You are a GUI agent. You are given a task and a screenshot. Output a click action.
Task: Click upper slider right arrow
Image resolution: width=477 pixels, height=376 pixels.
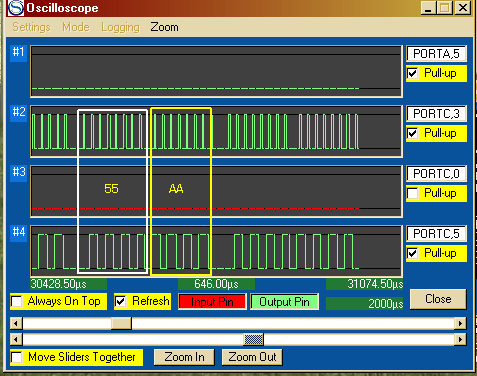[x=460, y=323]
